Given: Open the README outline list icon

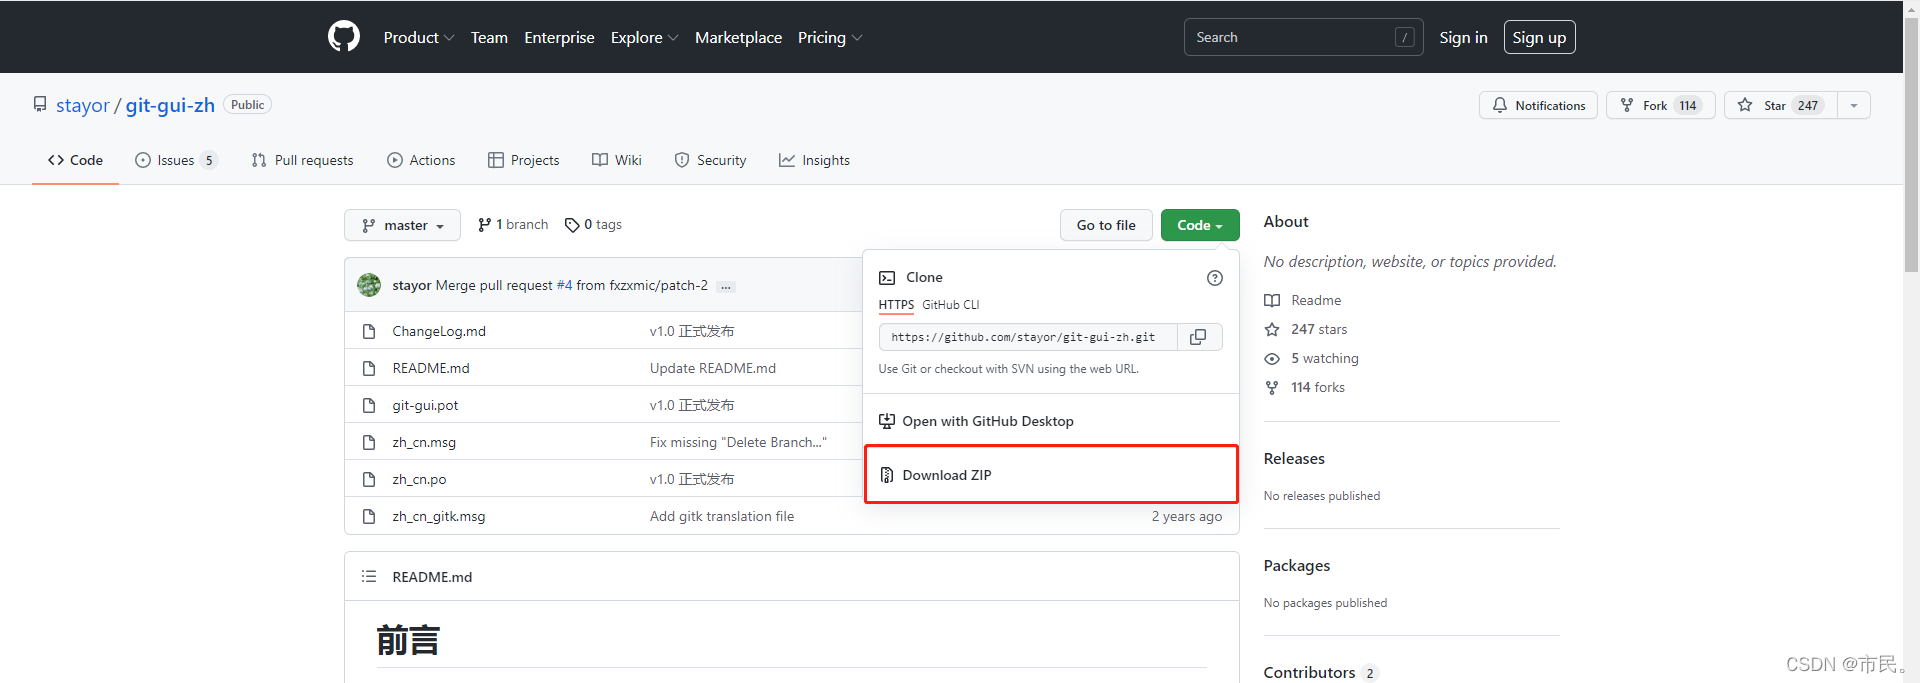Looking at the screenshot, I should point(369,576).
